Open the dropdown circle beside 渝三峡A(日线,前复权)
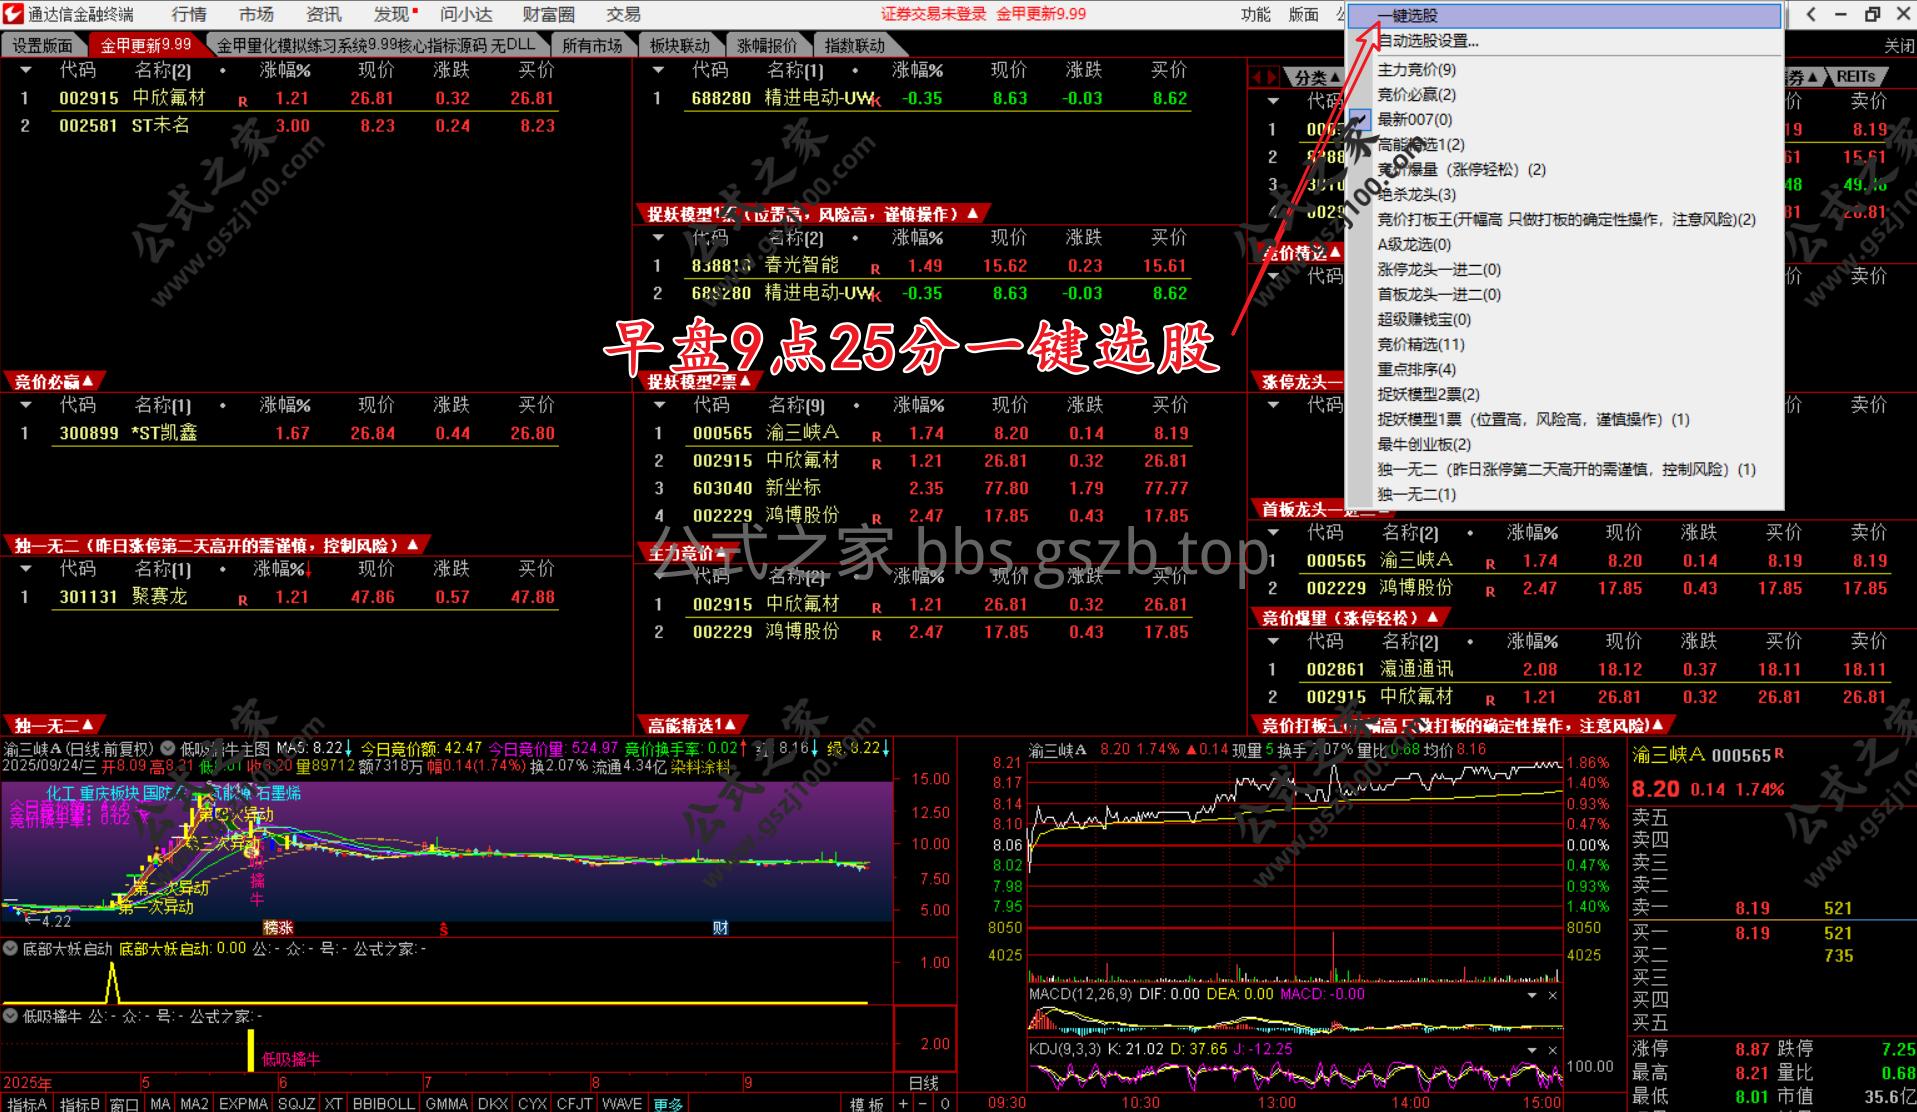The image size is (1917, 1112). 167,748
